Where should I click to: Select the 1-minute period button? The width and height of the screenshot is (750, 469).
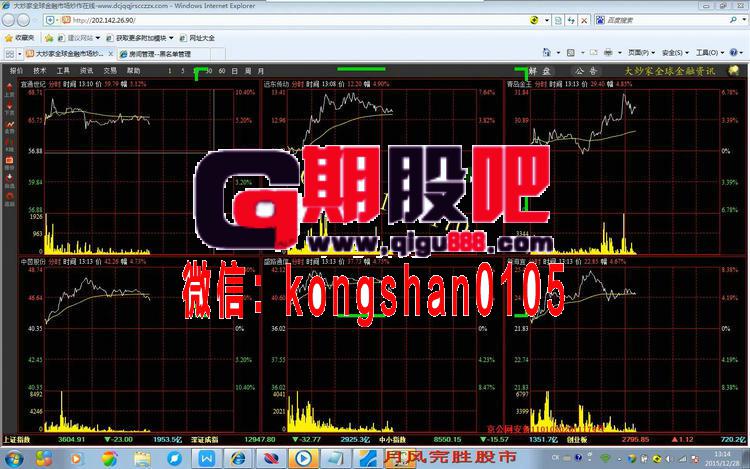coord(169,71)
